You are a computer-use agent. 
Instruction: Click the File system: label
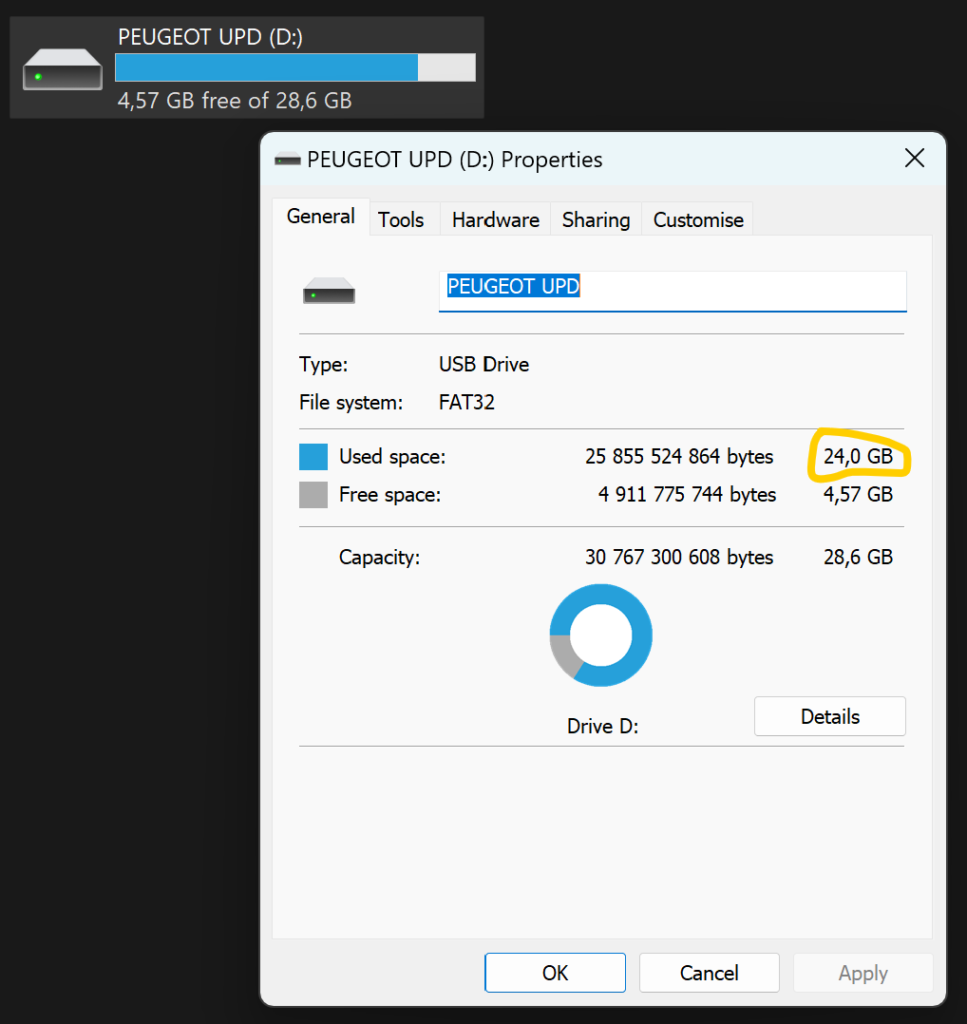click(351, 402)
